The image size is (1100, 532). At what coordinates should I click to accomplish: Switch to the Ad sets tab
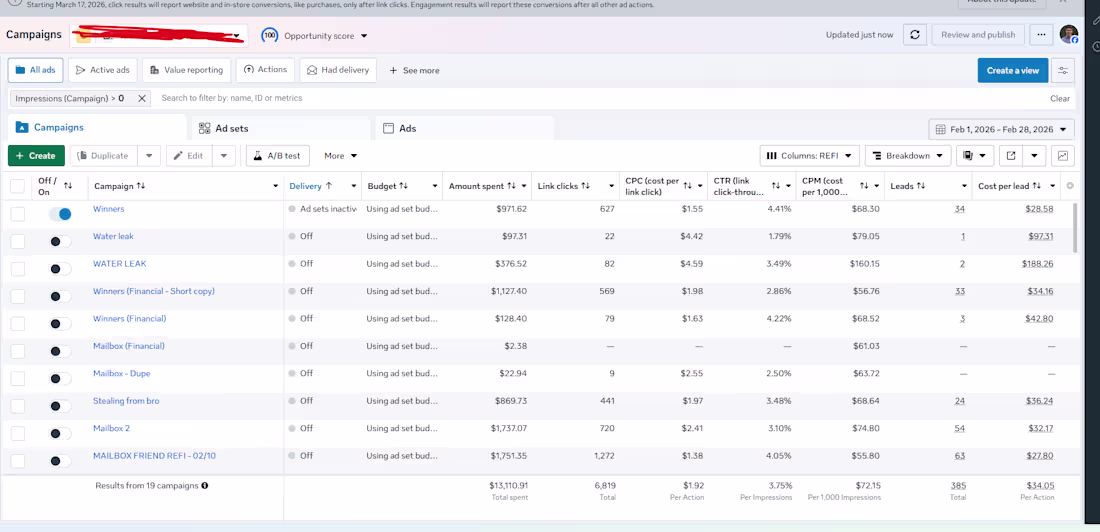click(231, 128)
